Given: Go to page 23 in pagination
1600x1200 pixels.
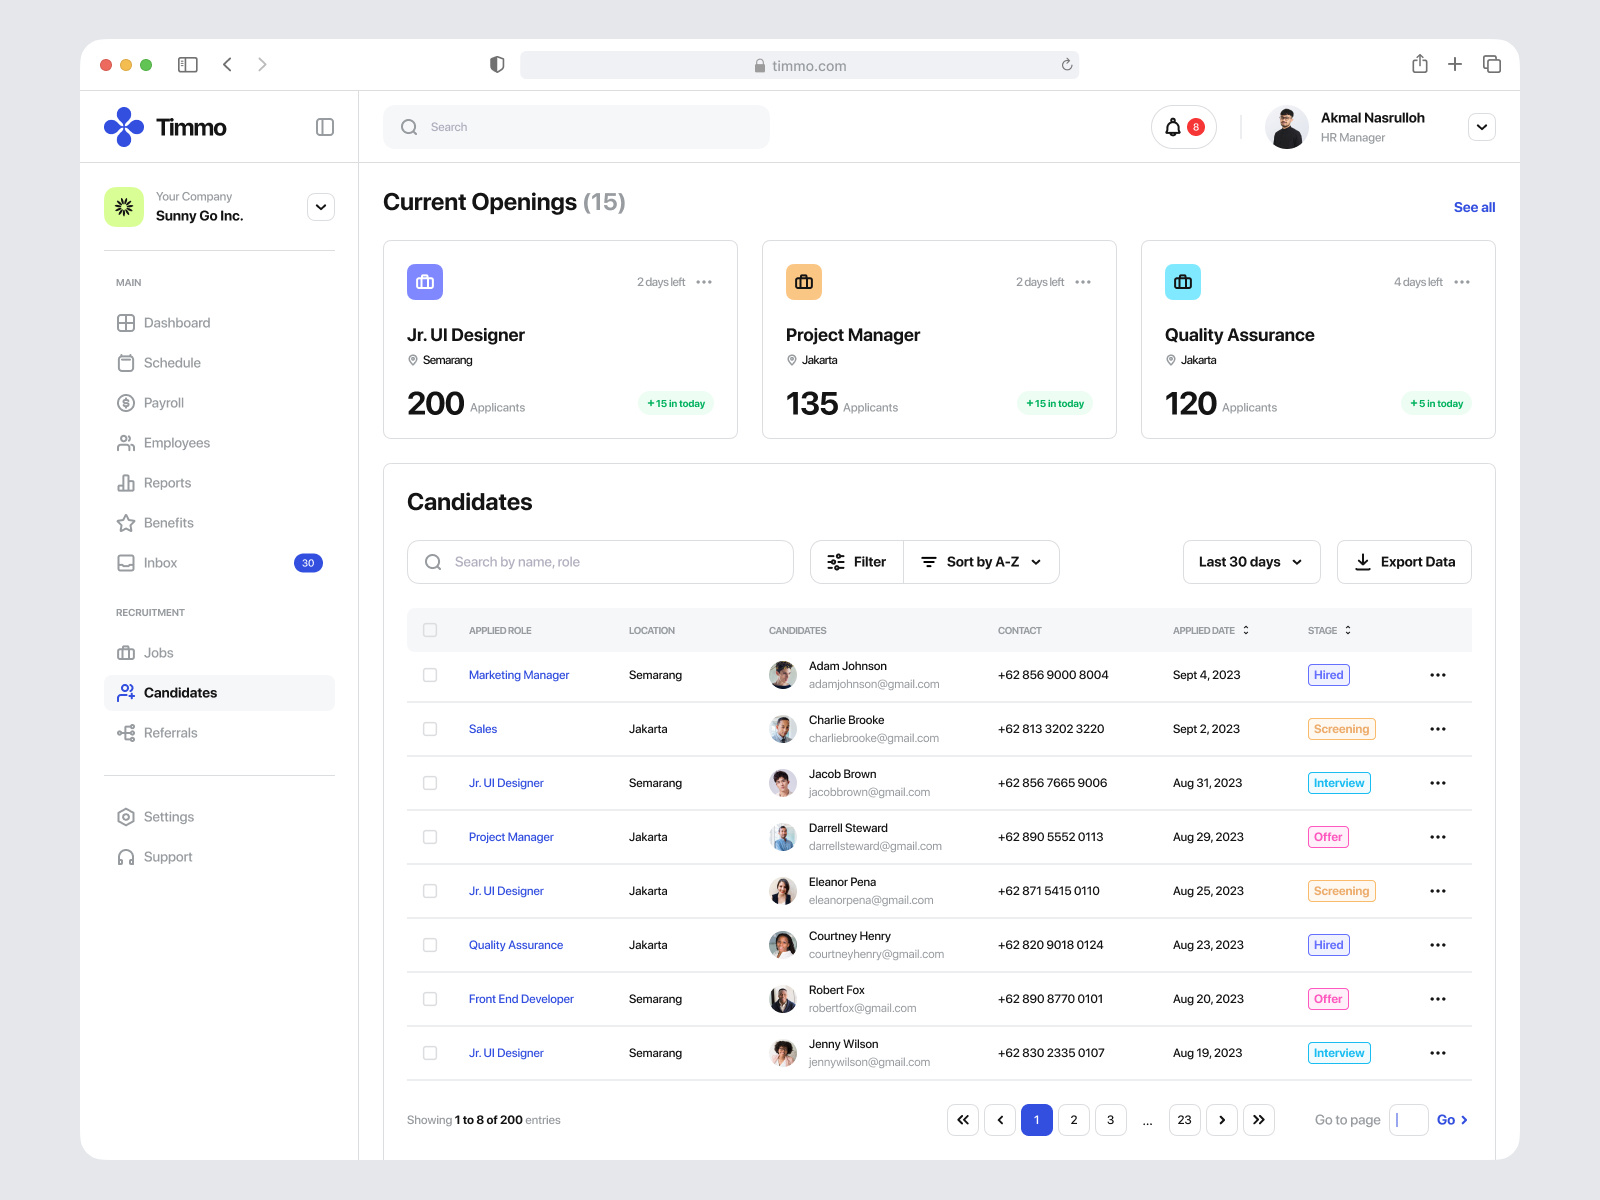Looking at the screenshot, I should (1184, 1120).
